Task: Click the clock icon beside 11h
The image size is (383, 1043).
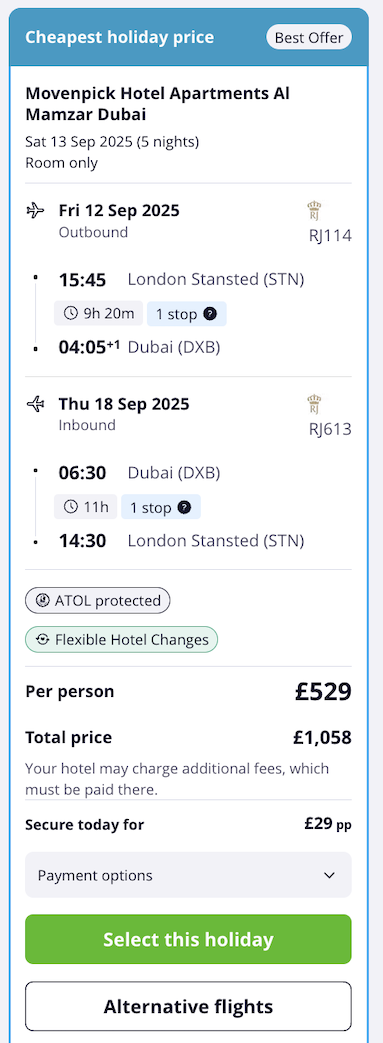Action: tap(70, 508)
